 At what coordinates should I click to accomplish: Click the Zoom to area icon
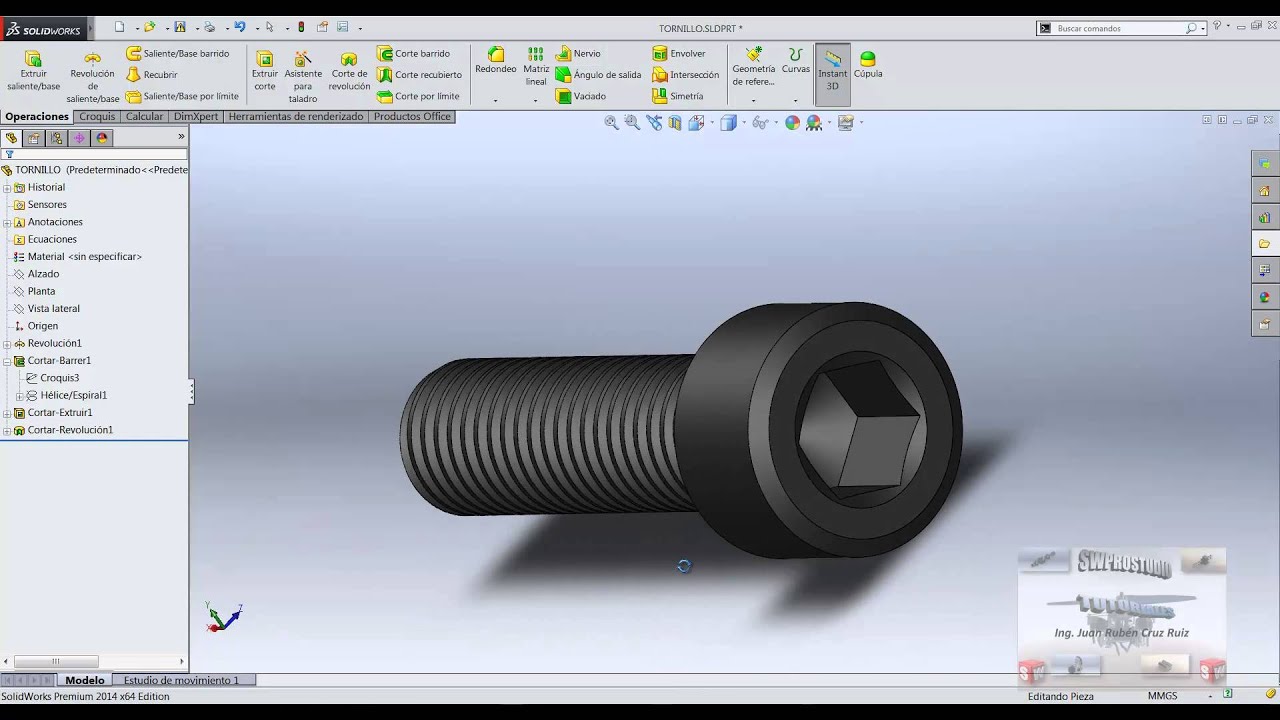click(x=632, y=122)
